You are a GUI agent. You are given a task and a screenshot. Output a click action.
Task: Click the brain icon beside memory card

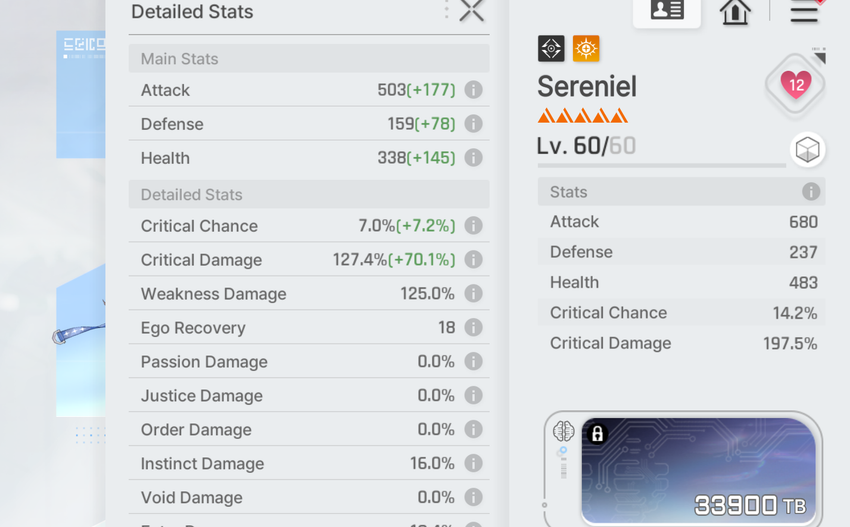(x=563, y=431)
